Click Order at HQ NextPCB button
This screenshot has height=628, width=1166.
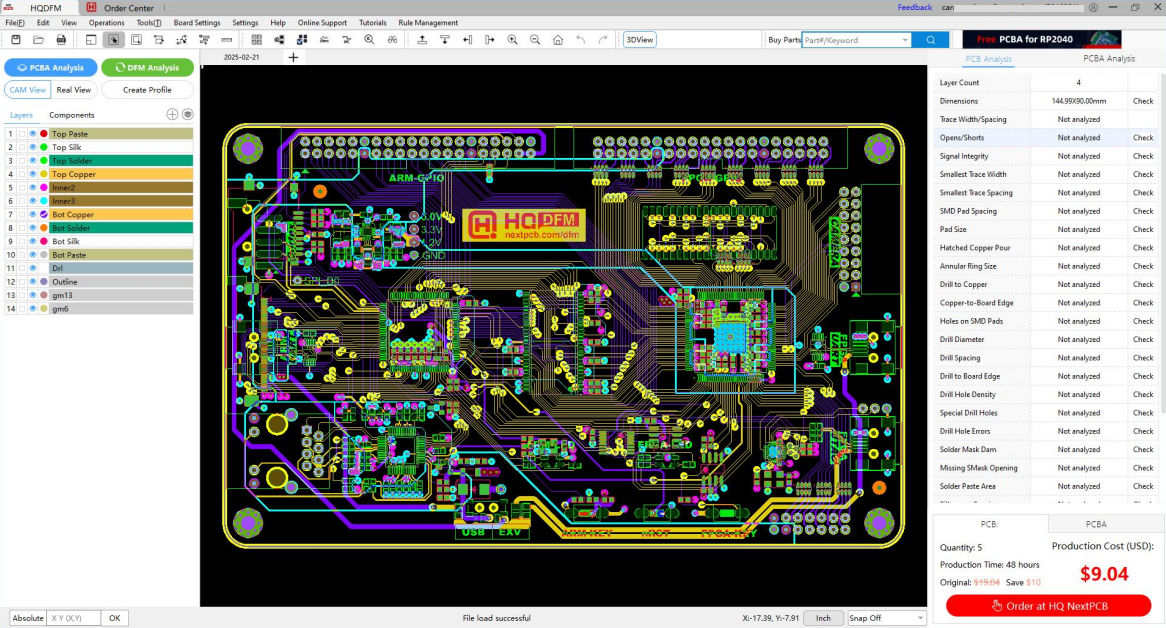pos(1048,605)
